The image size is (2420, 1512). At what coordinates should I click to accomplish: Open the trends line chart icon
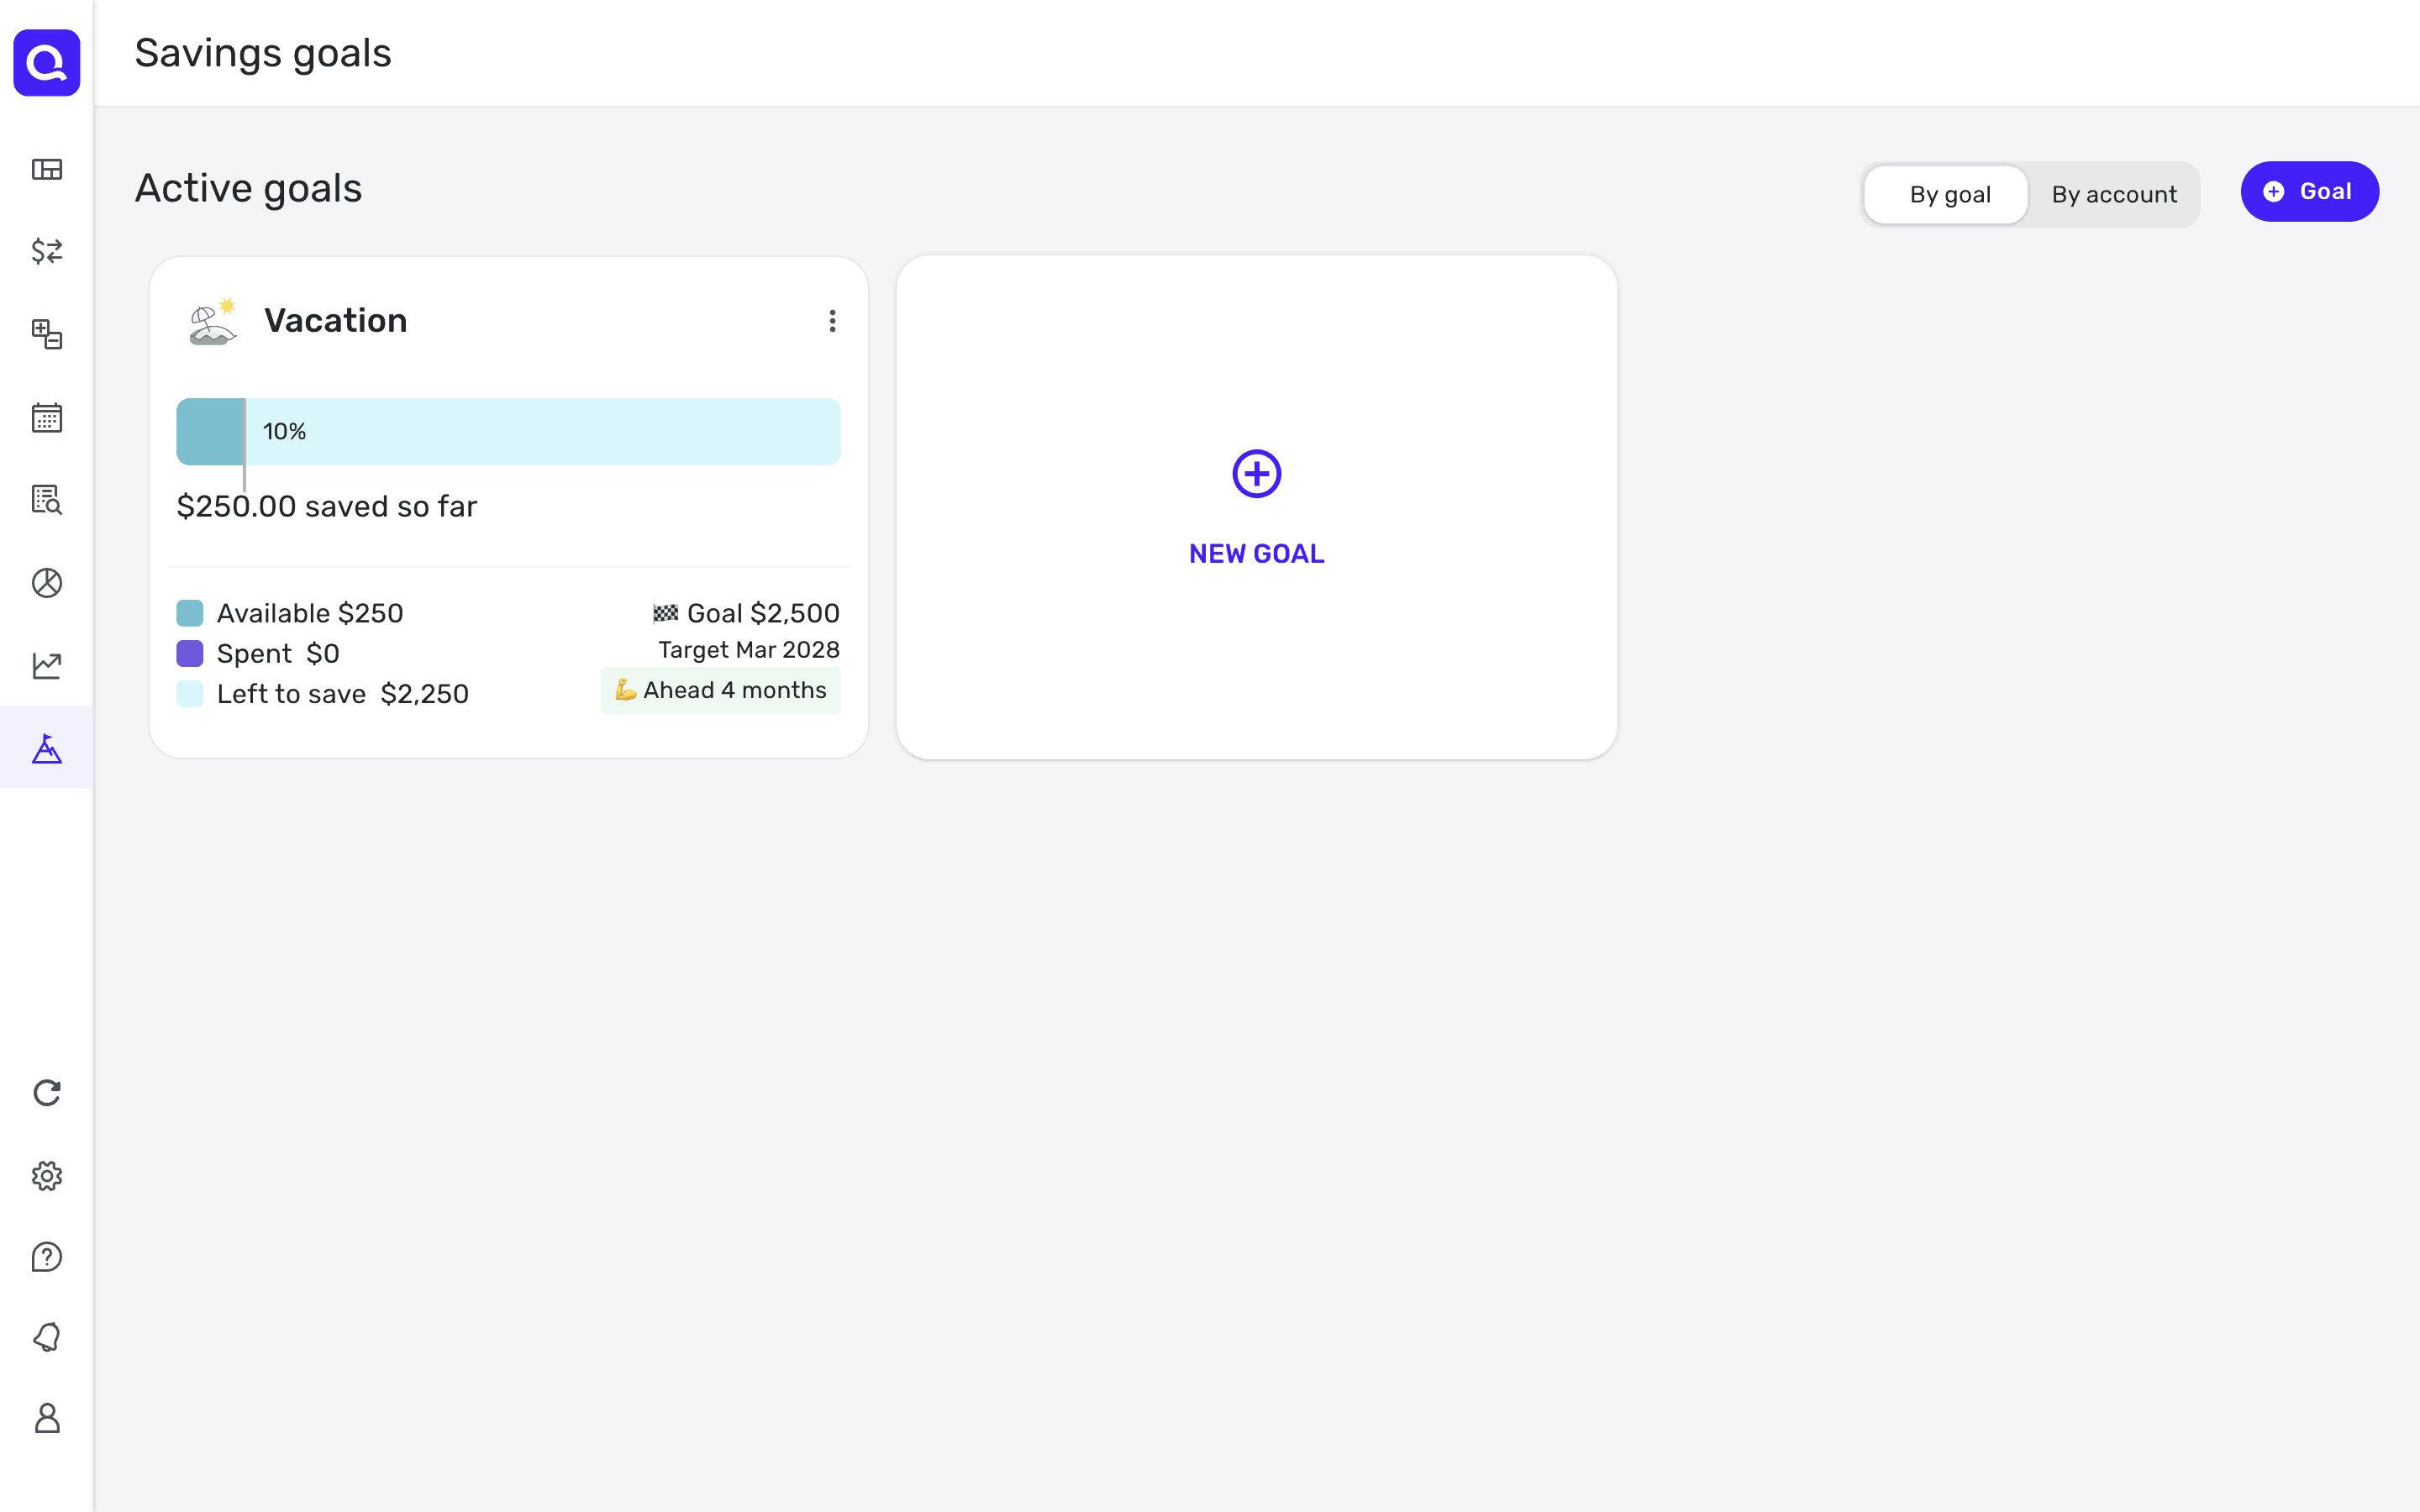pyautogui.click(x=47, y=665)
